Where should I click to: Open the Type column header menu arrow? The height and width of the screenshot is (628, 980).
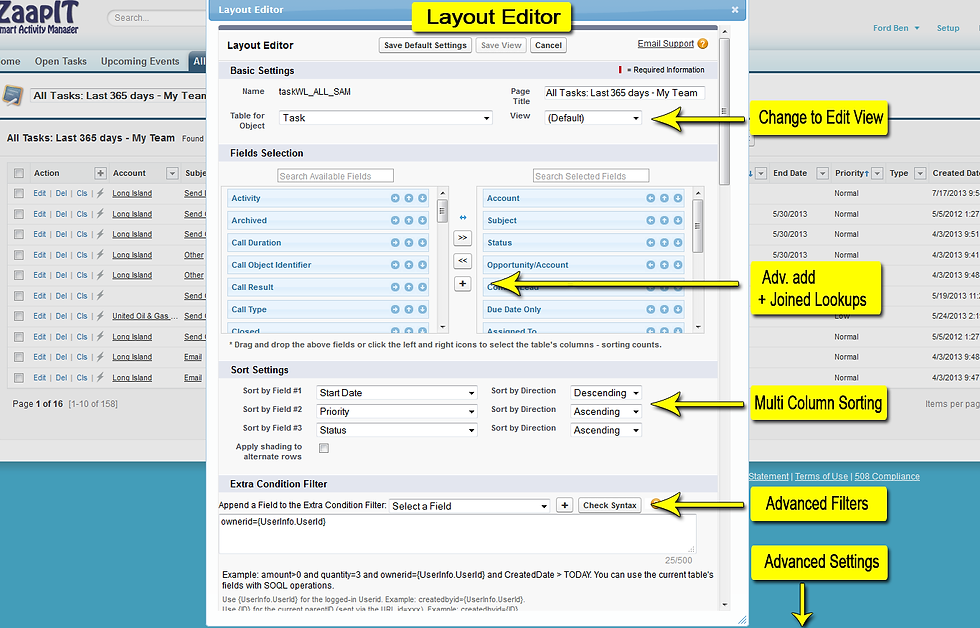pyautogui.click(x=920, y=173)
